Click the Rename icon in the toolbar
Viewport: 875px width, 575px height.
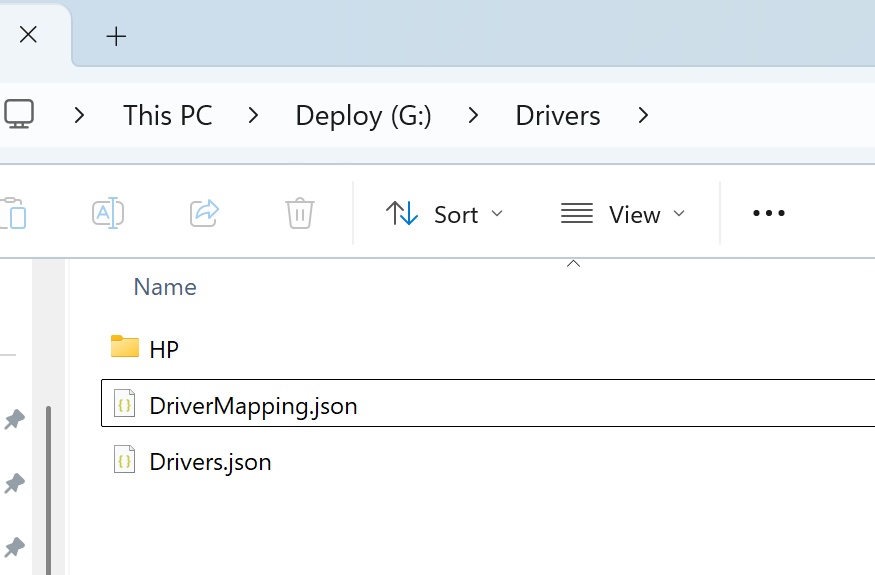[107, 213]
